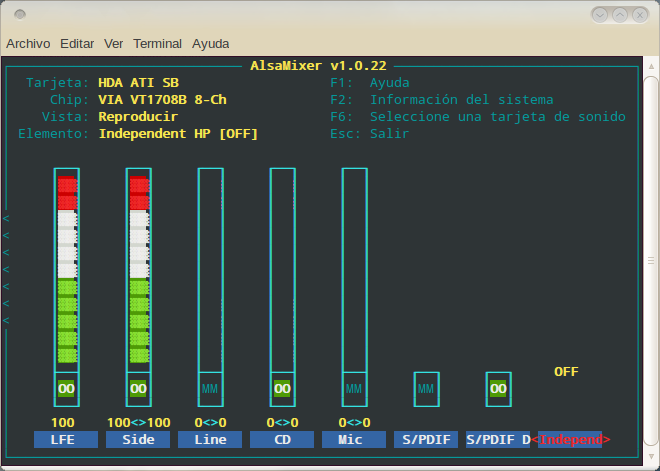Select the Side channel label
This screenshot has height=471, width=660.
(138, 439)
